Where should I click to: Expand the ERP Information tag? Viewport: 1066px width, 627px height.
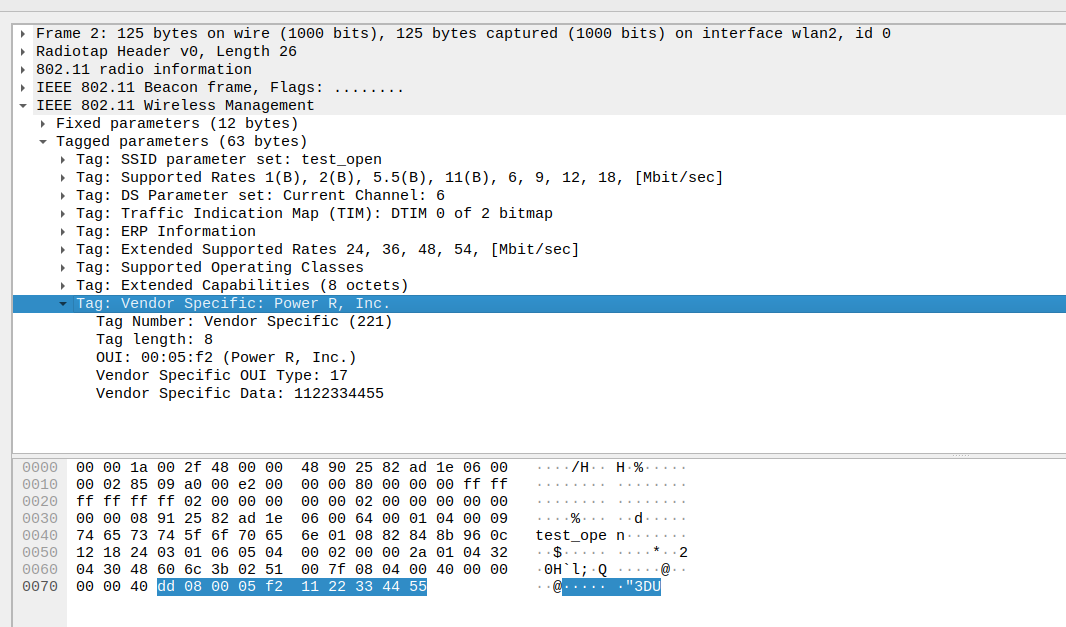click(63, 232)
